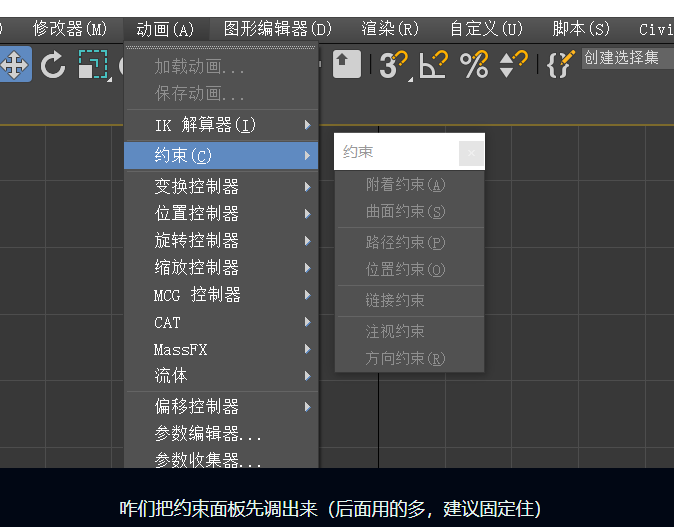Viewport: 674px width, 527px height.
Task: Toggle the angle snap icon
Action: click(433, 65)
